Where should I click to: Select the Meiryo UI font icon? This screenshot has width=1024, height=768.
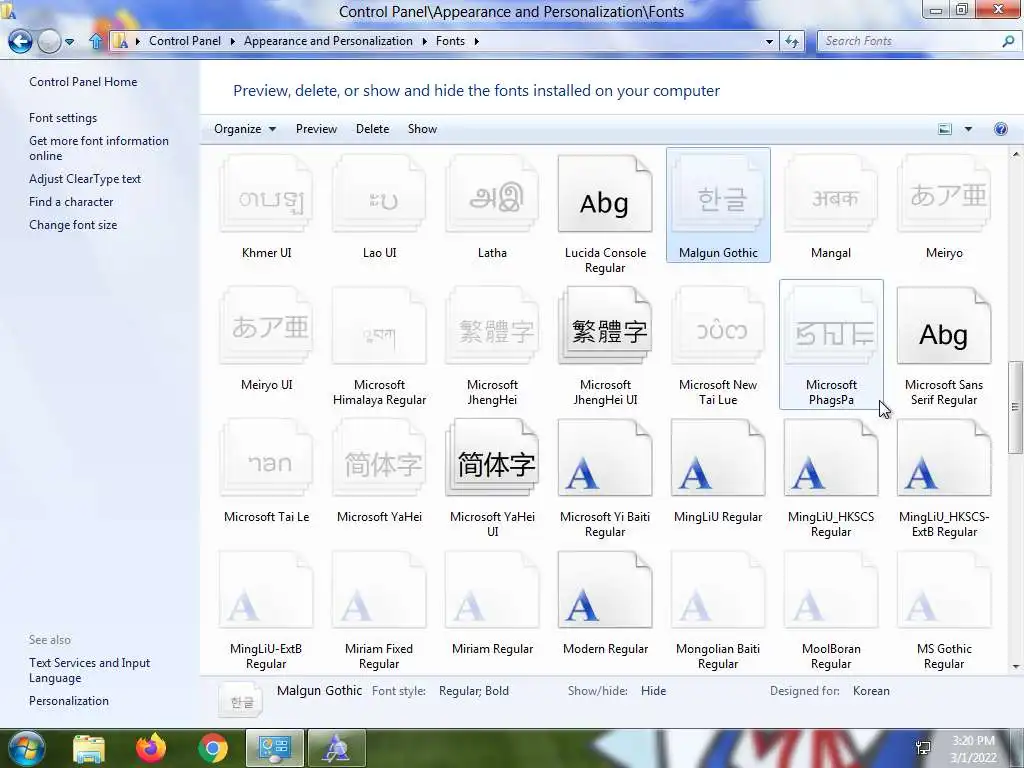coord(266,326)
